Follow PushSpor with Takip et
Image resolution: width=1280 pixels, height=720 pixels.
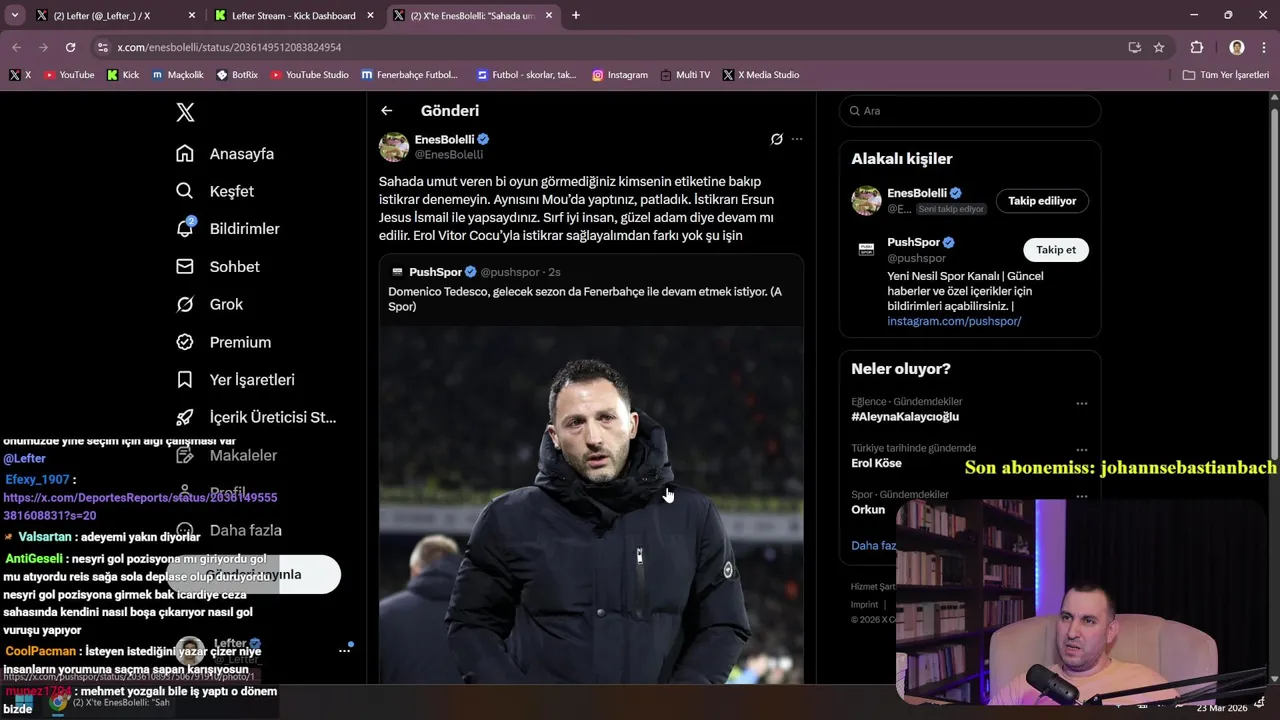pyautogui.click(x=1056, y=250)
